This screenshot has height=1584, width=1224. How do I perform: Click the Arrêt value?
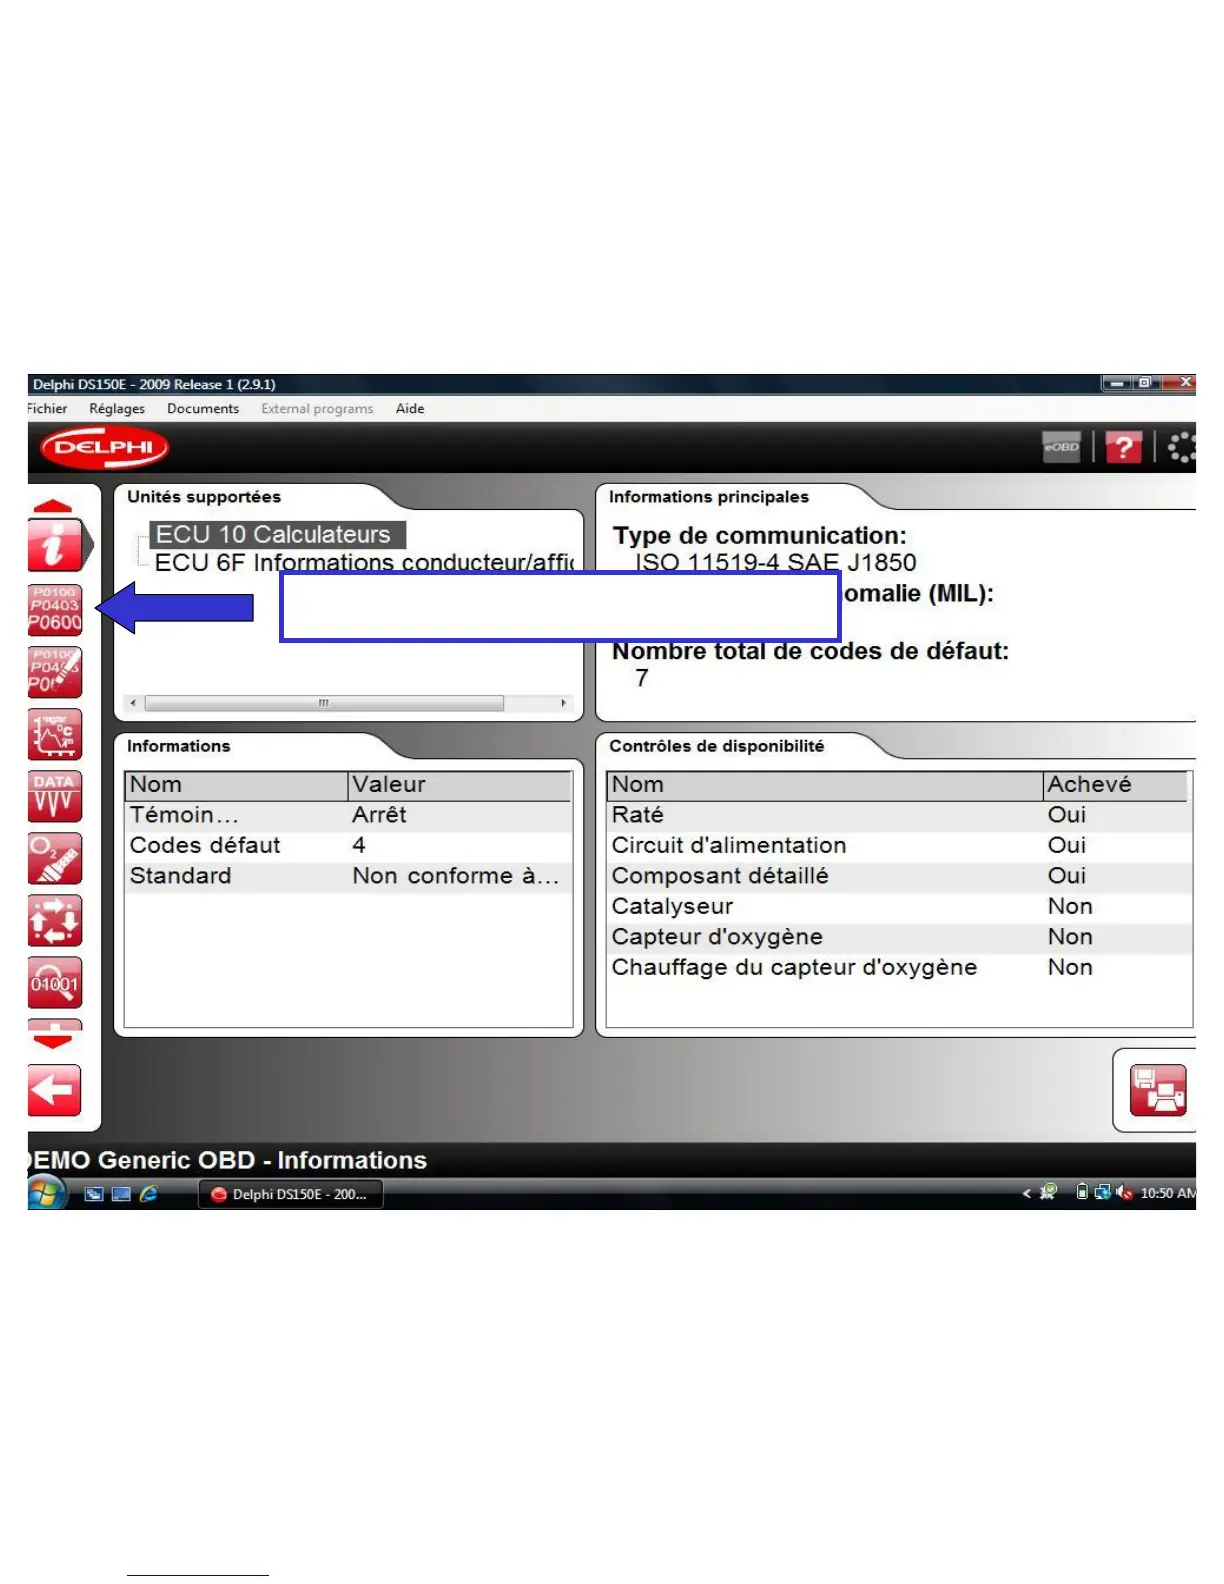(x=379, y=815)
